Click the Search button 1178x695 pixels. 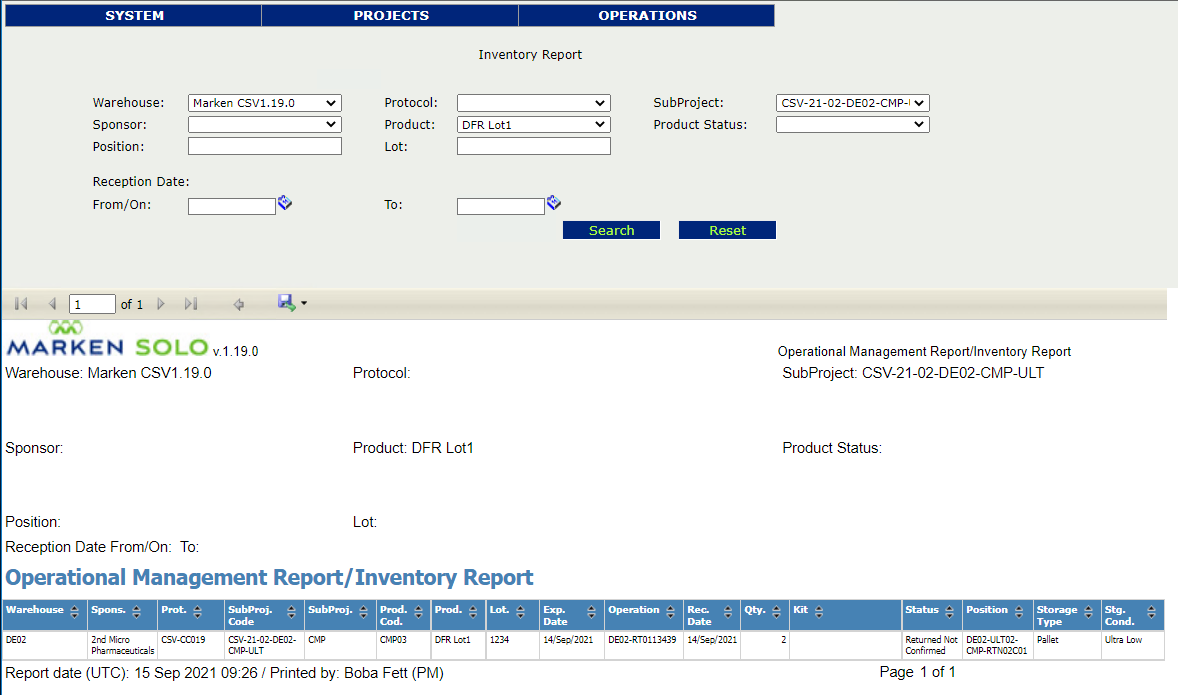click(x=612, y=231)
